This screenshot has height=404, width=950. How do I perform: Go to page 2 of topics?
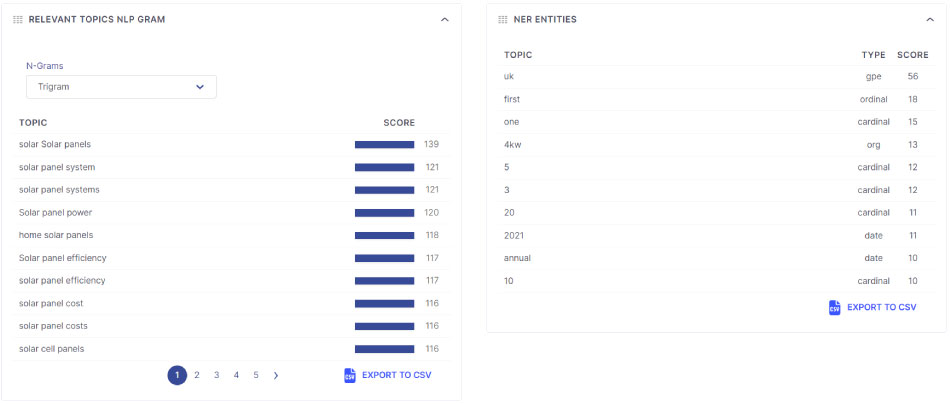click(197, 376)
